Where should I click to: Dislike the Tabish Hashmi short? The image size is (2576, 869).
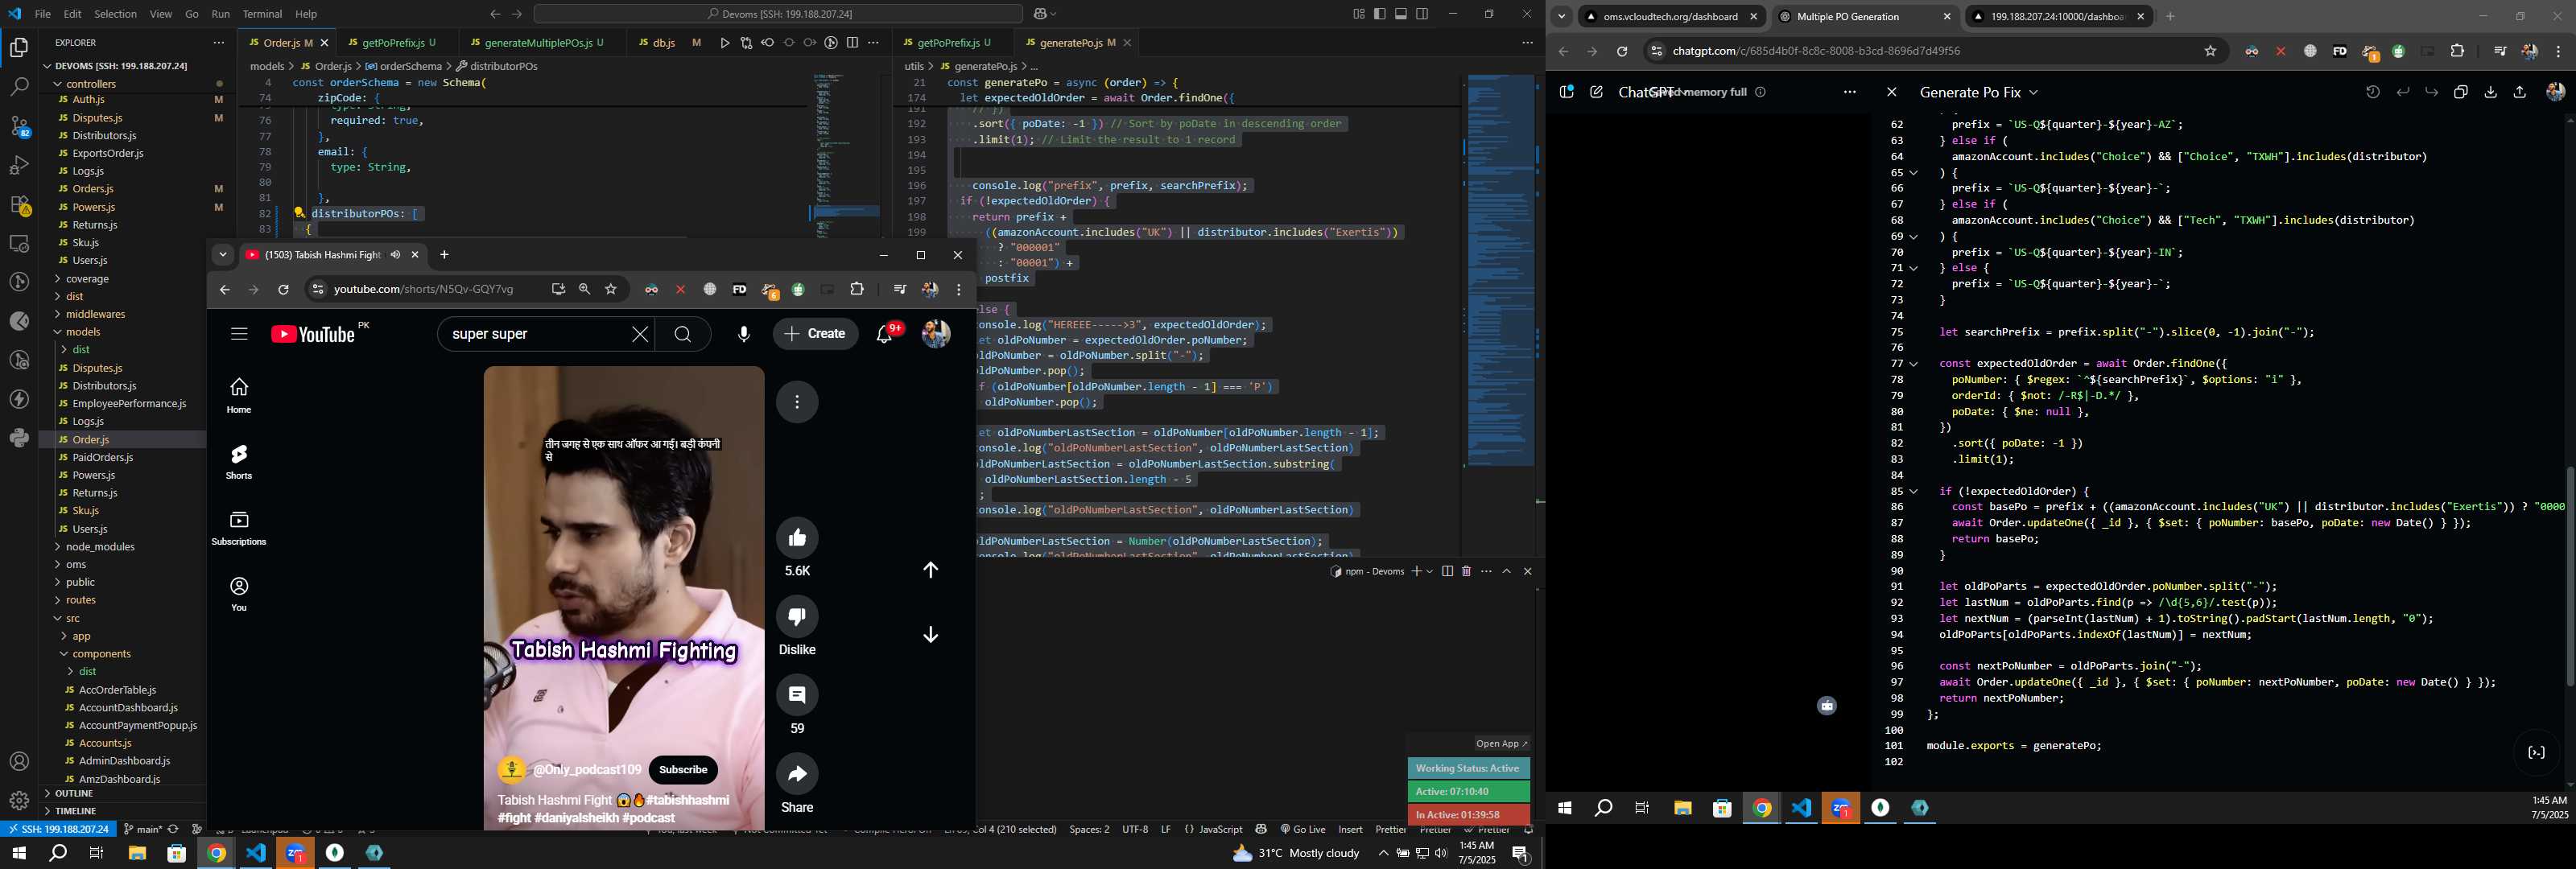pyautogui.click(x=797, y=617)
